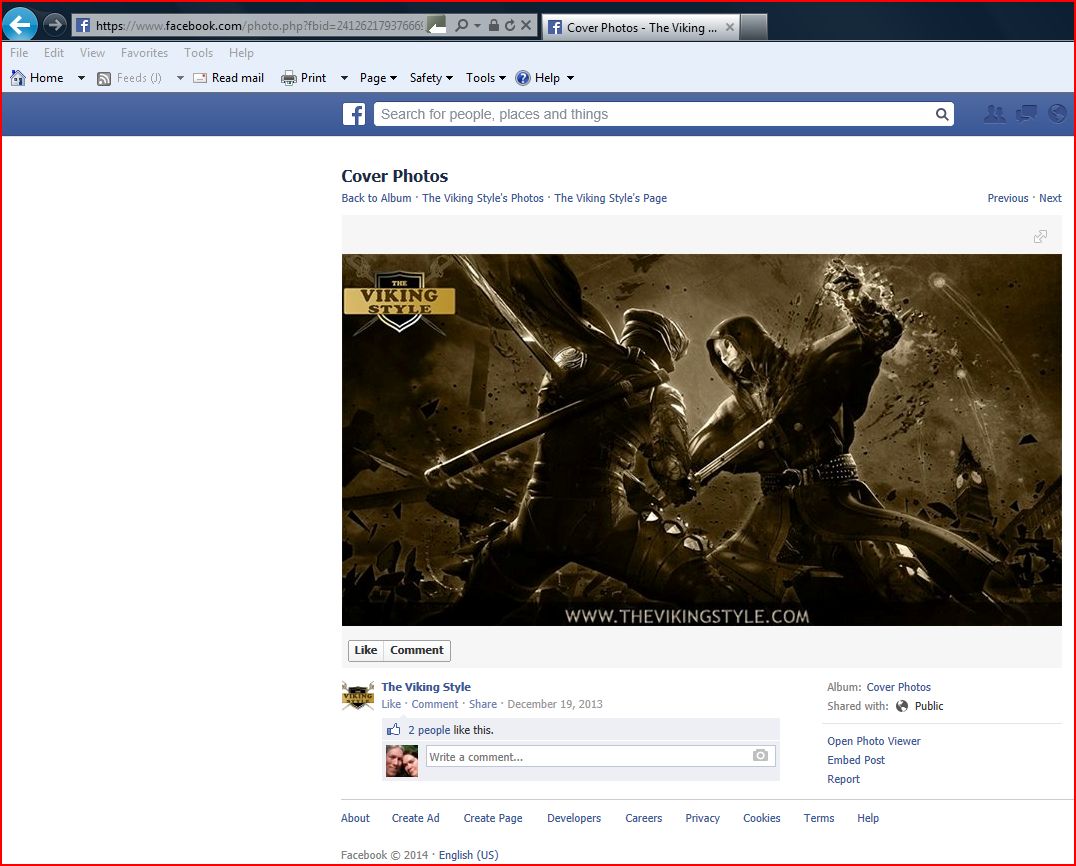Click the Feeds RSS icon
Image resolution: width=1076 pixels, height=866 pixels.
tap(104, 78)
